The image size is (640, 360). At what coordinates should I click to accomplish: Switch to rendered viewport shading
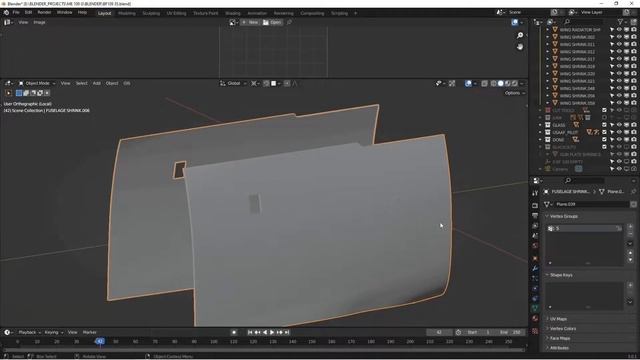(x=515, y=83)
